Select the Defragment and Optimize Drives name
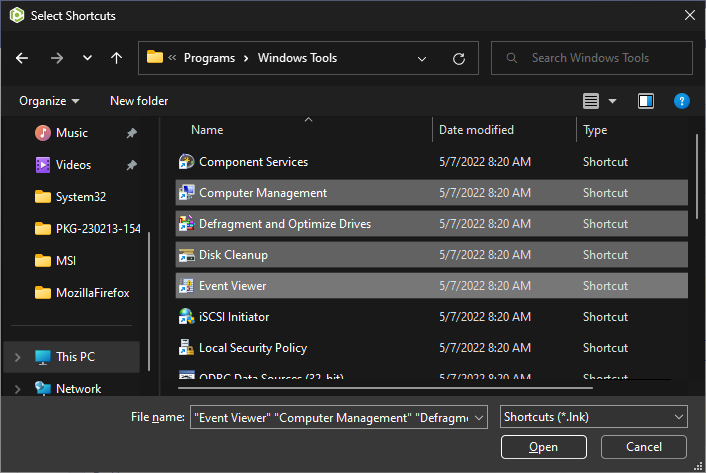 point(285,224)
